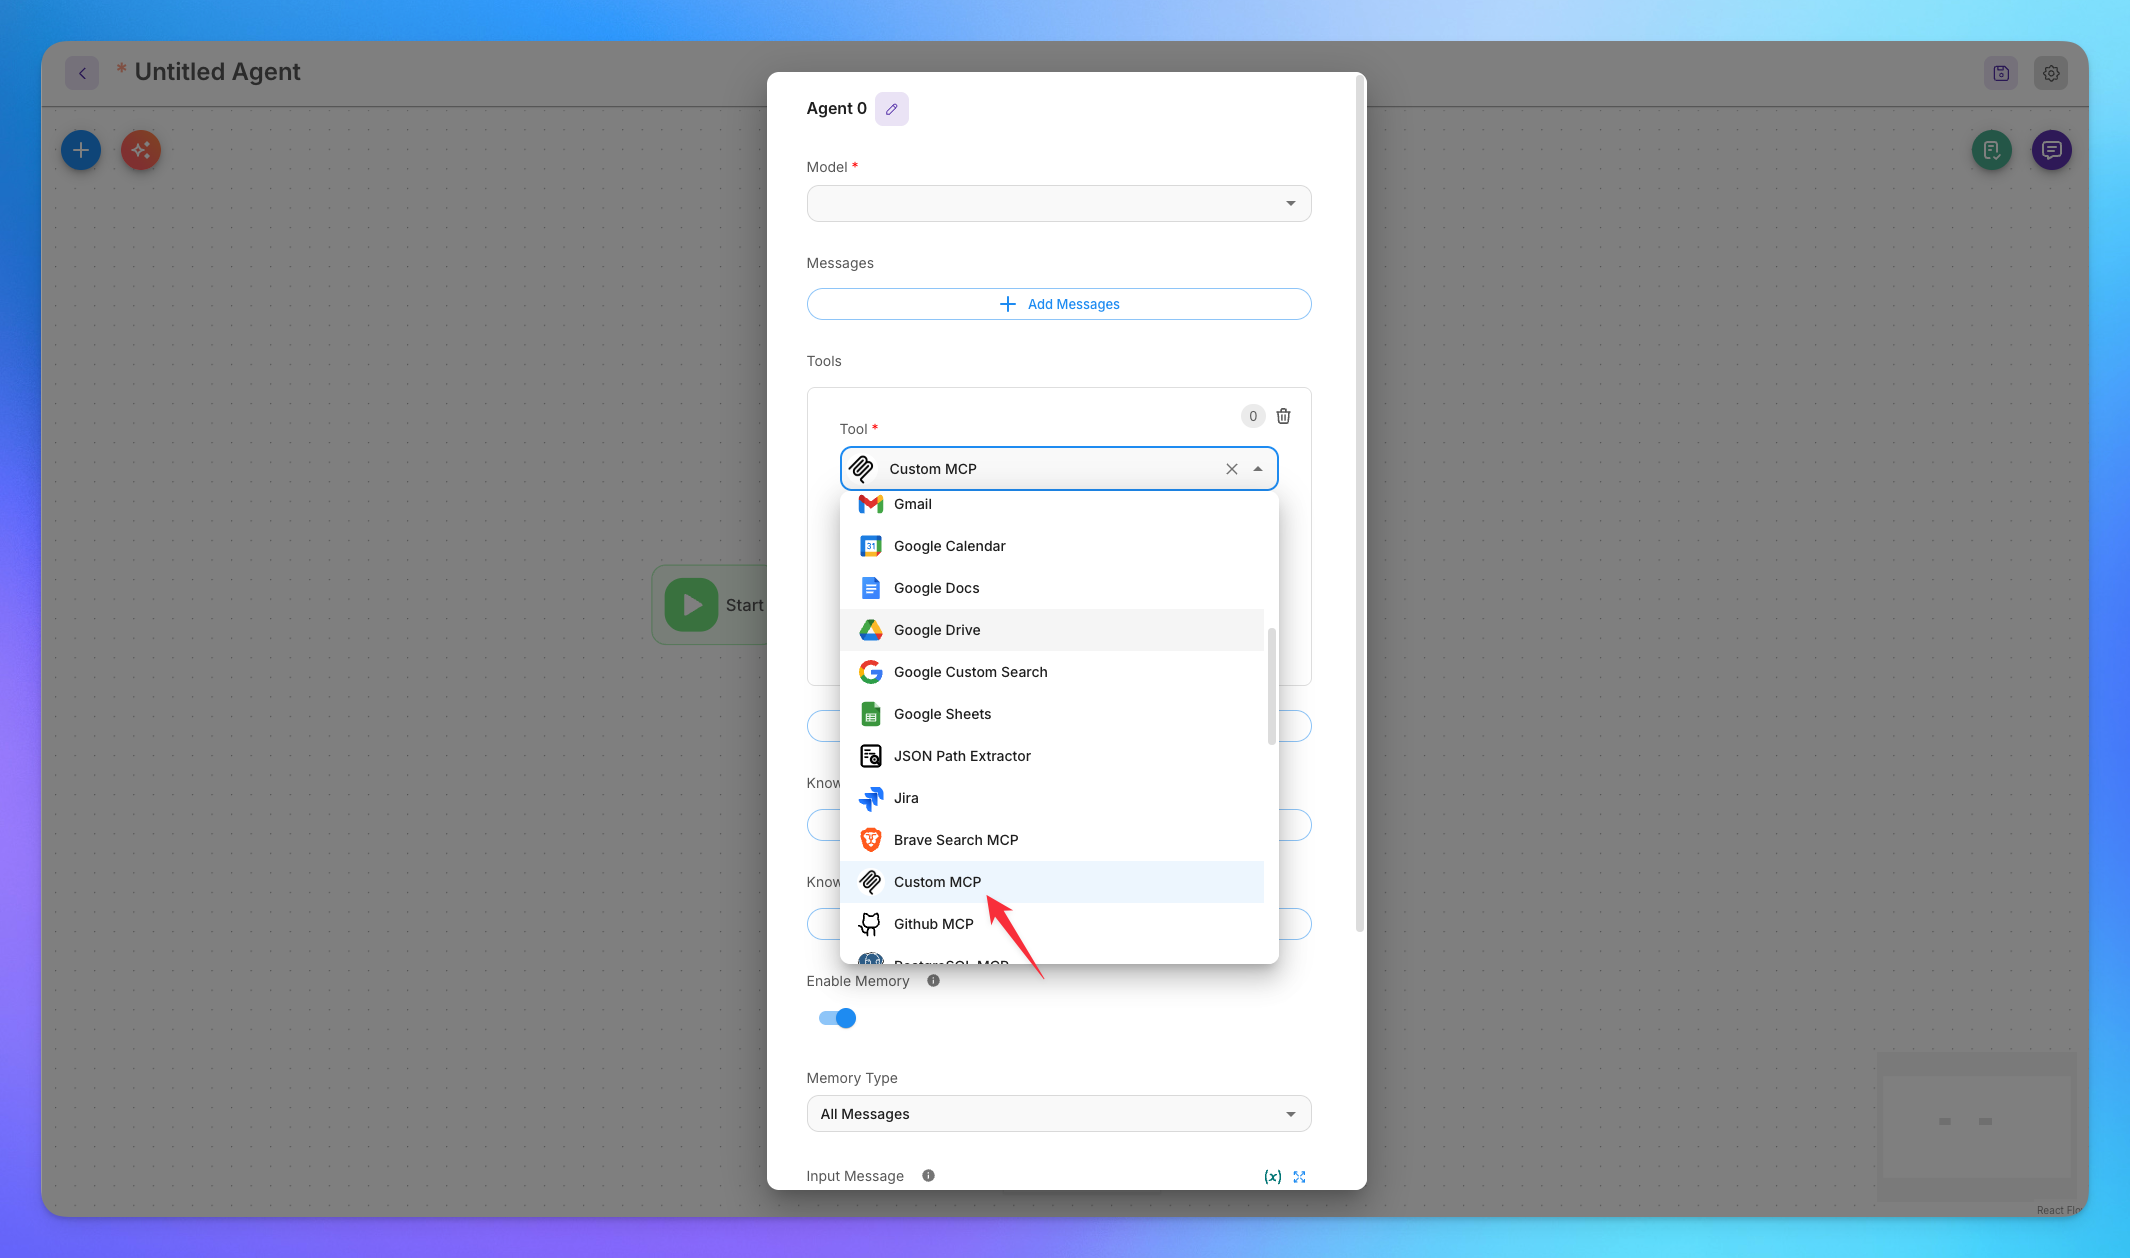Choose Jira in the tool list
Image resolution: width=2130 pixels, height=1258 pixels.
click(x=906, y=798)
